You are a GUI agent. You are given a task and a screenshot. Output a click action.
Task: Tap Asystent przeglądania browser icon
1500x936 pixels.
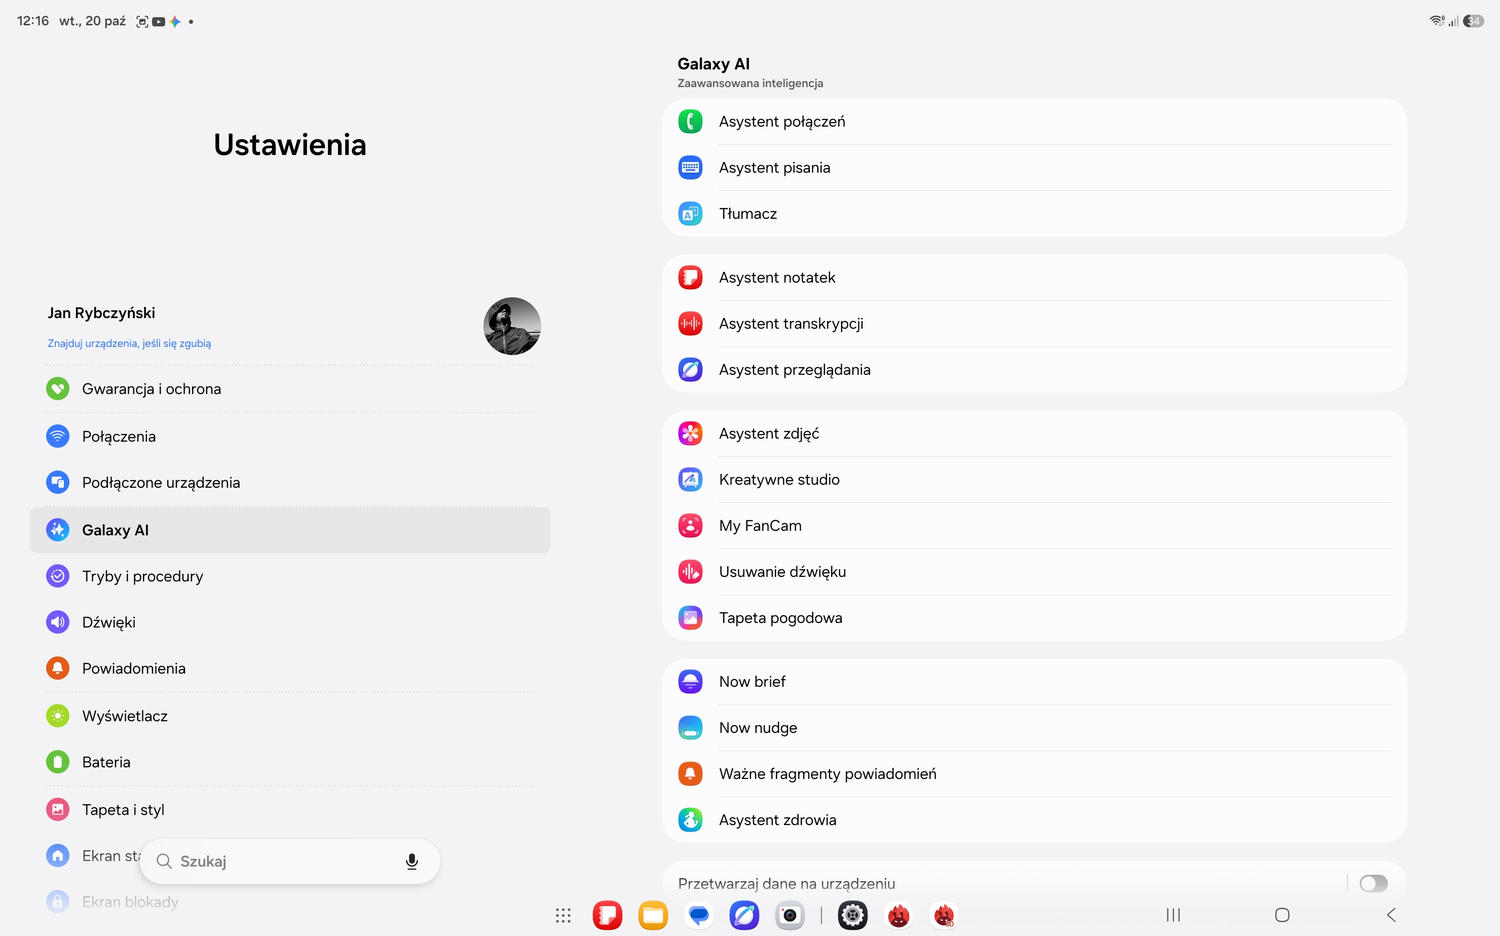[x=690, y=370]
